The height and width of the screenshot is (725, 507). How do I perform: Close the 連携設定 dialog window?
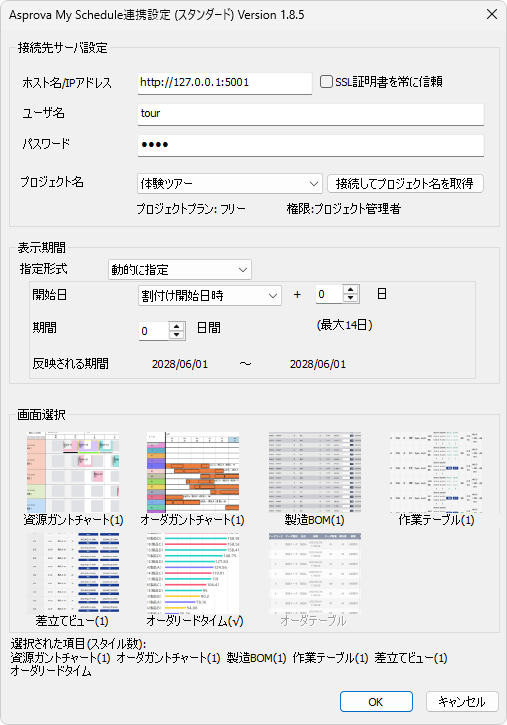492,14
